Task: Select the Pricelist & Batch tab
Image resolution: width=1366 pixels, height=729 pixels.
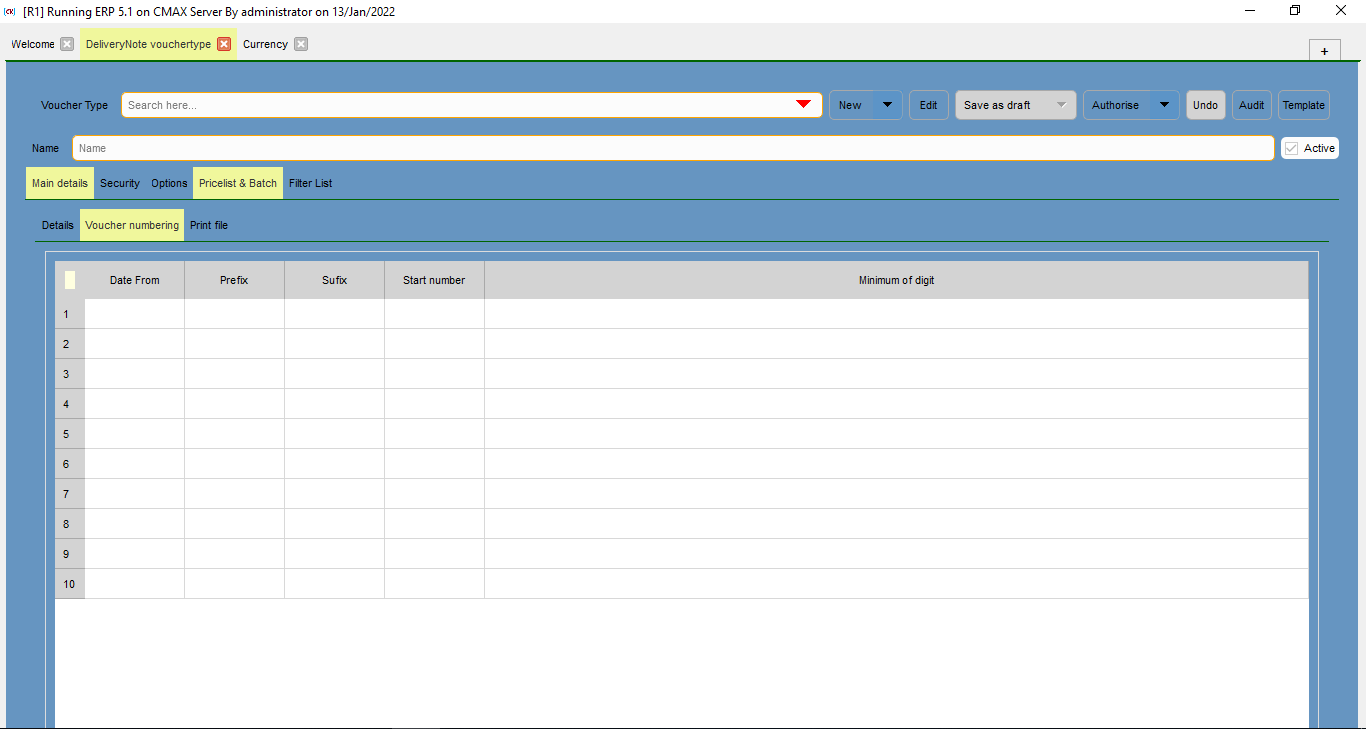Action: (x=238, y=183)
